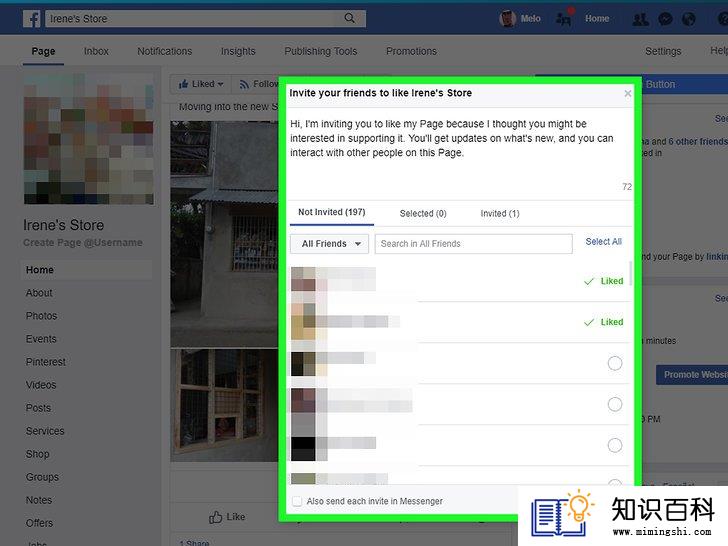Open the Notifications tab
This screenshot has height=546, width=728.
tap(164, 51)
